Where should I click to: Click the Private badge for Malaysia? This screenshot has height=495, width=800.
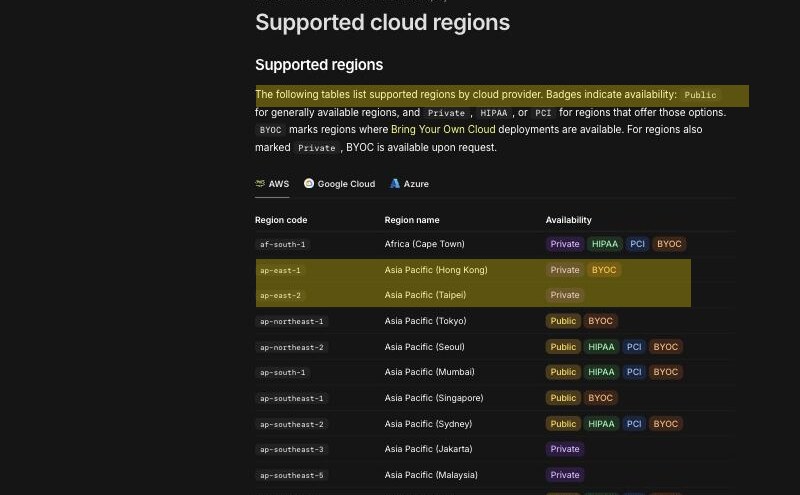(565, 475)
